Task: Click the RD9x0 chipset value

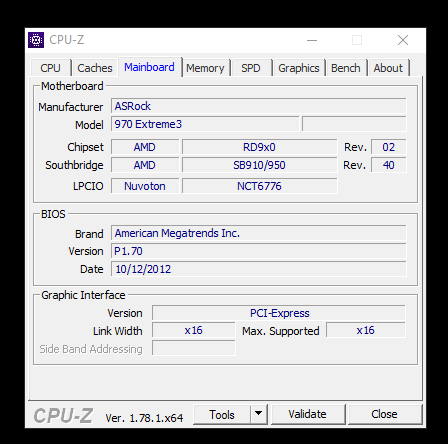Action: pyautogui.click(x=259, y=147)
